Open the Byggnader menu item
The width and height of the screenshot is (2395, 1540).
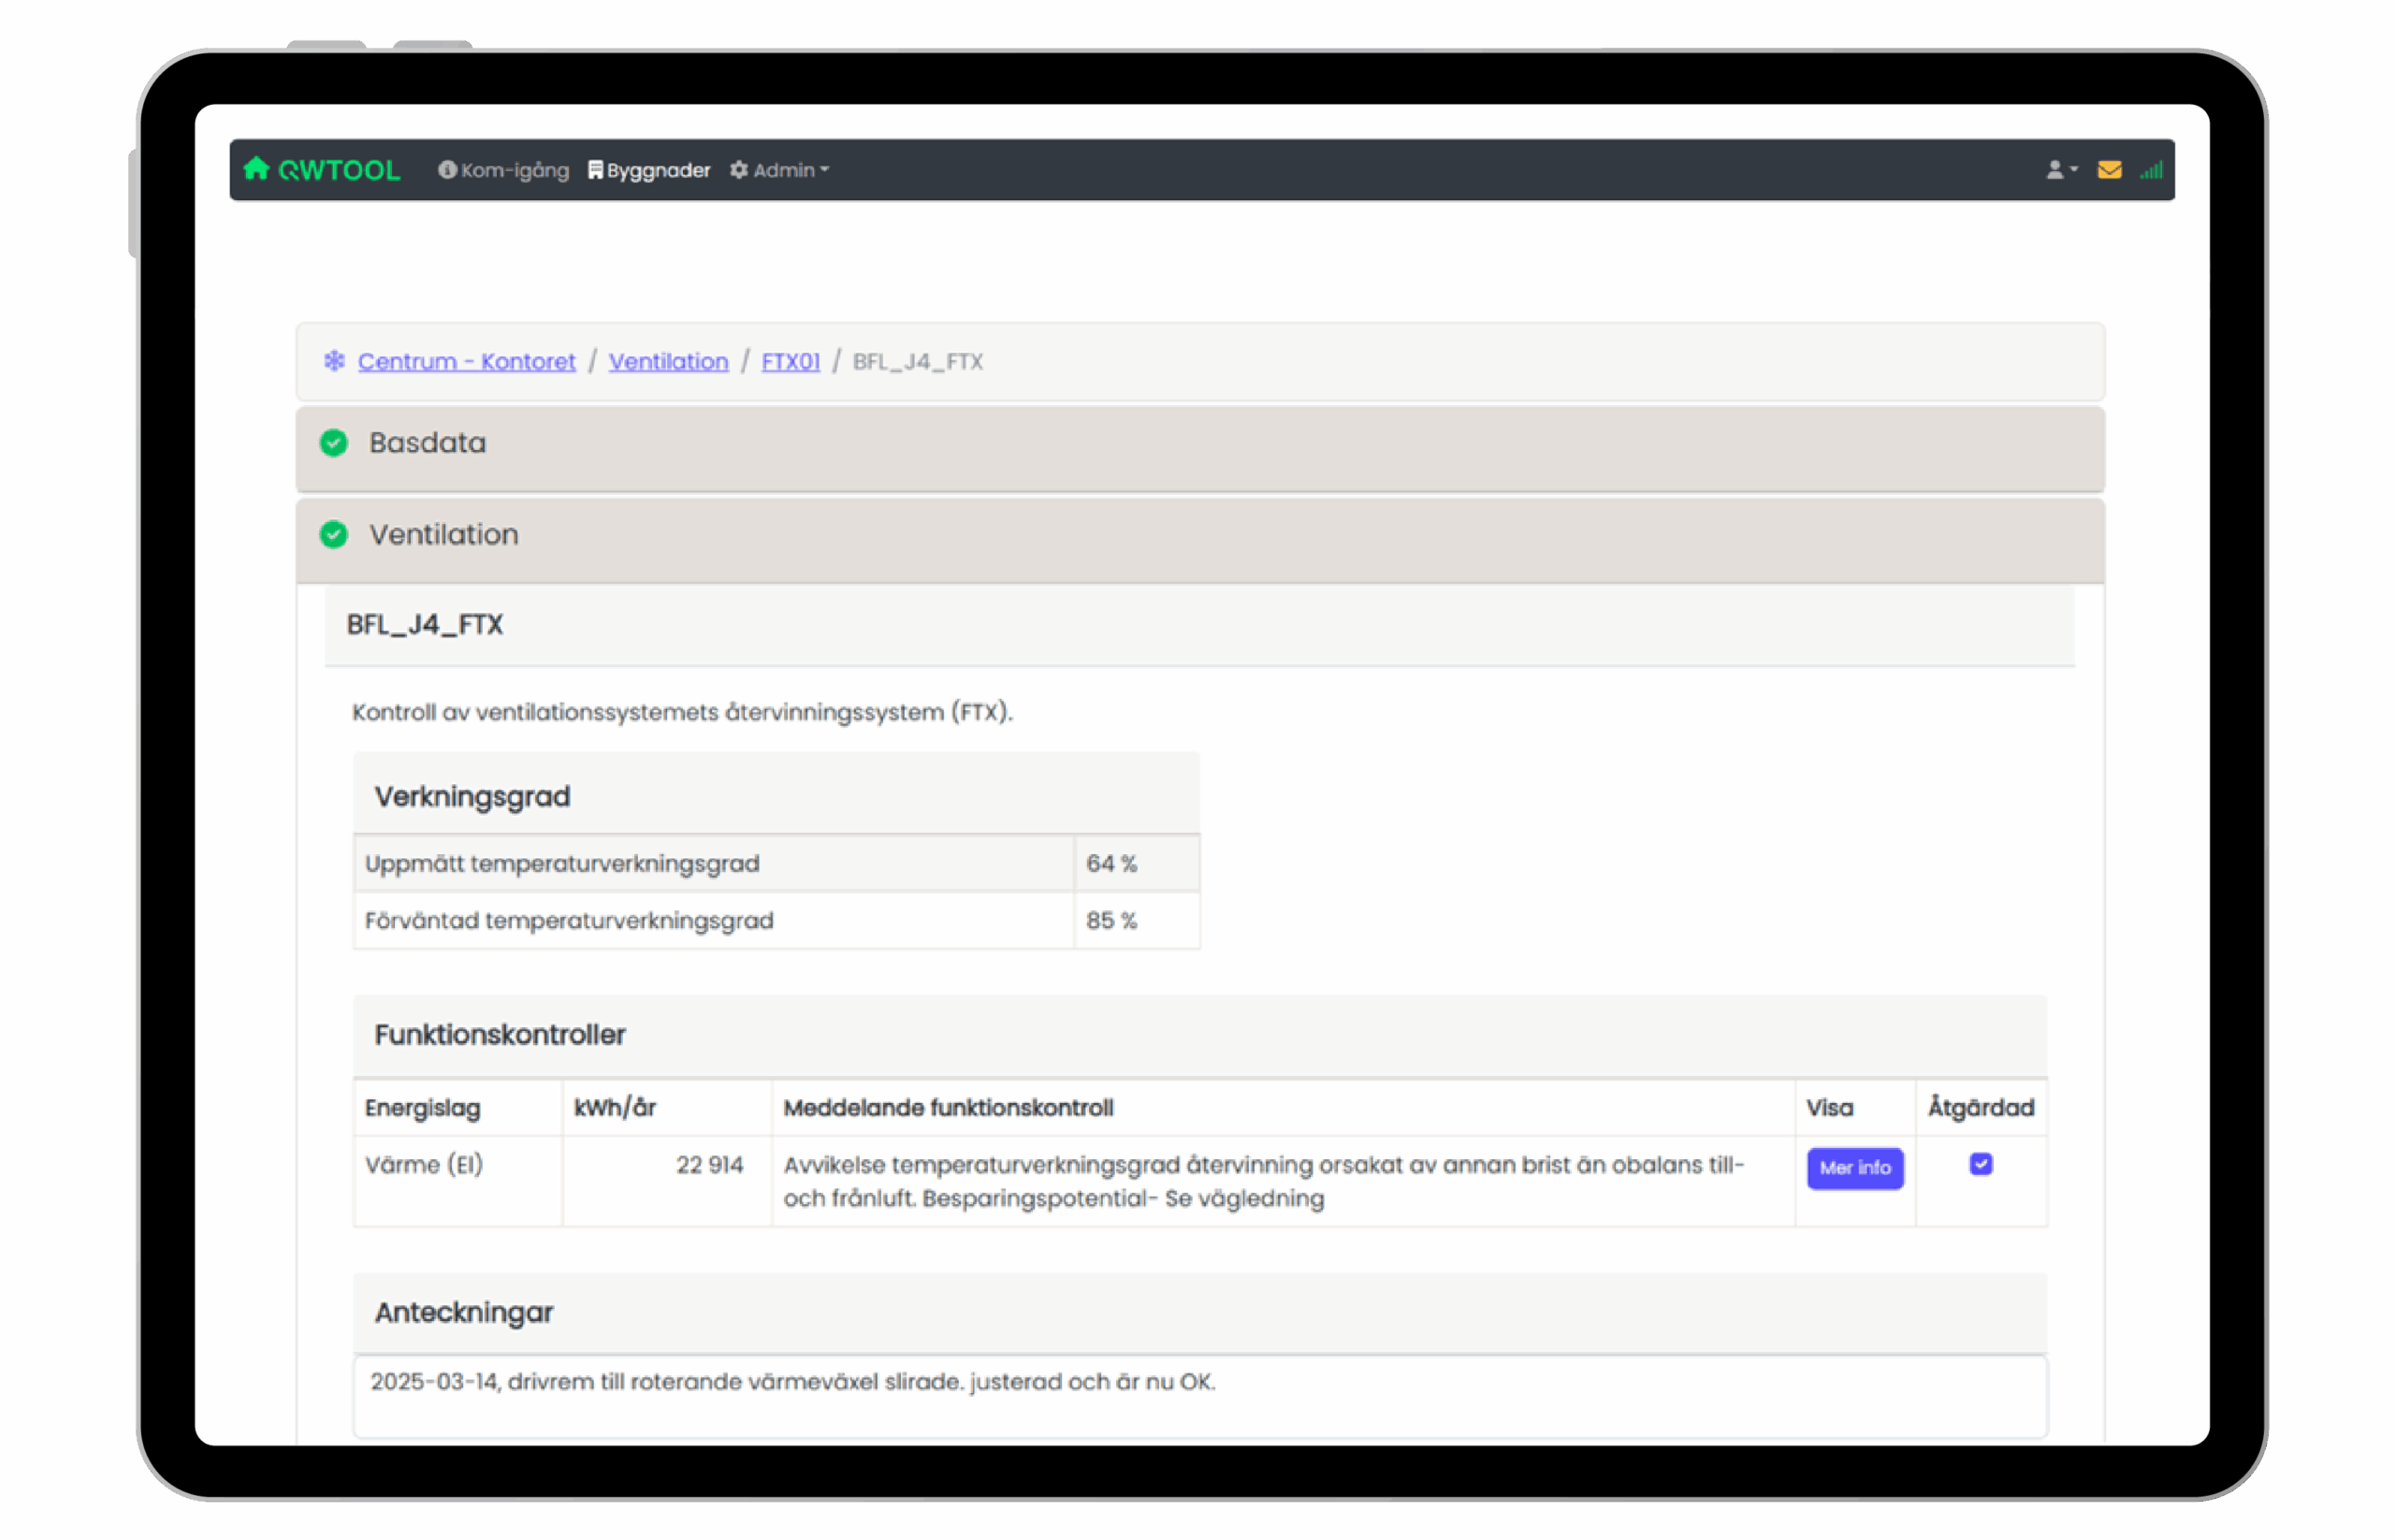[x=658, y=170]
